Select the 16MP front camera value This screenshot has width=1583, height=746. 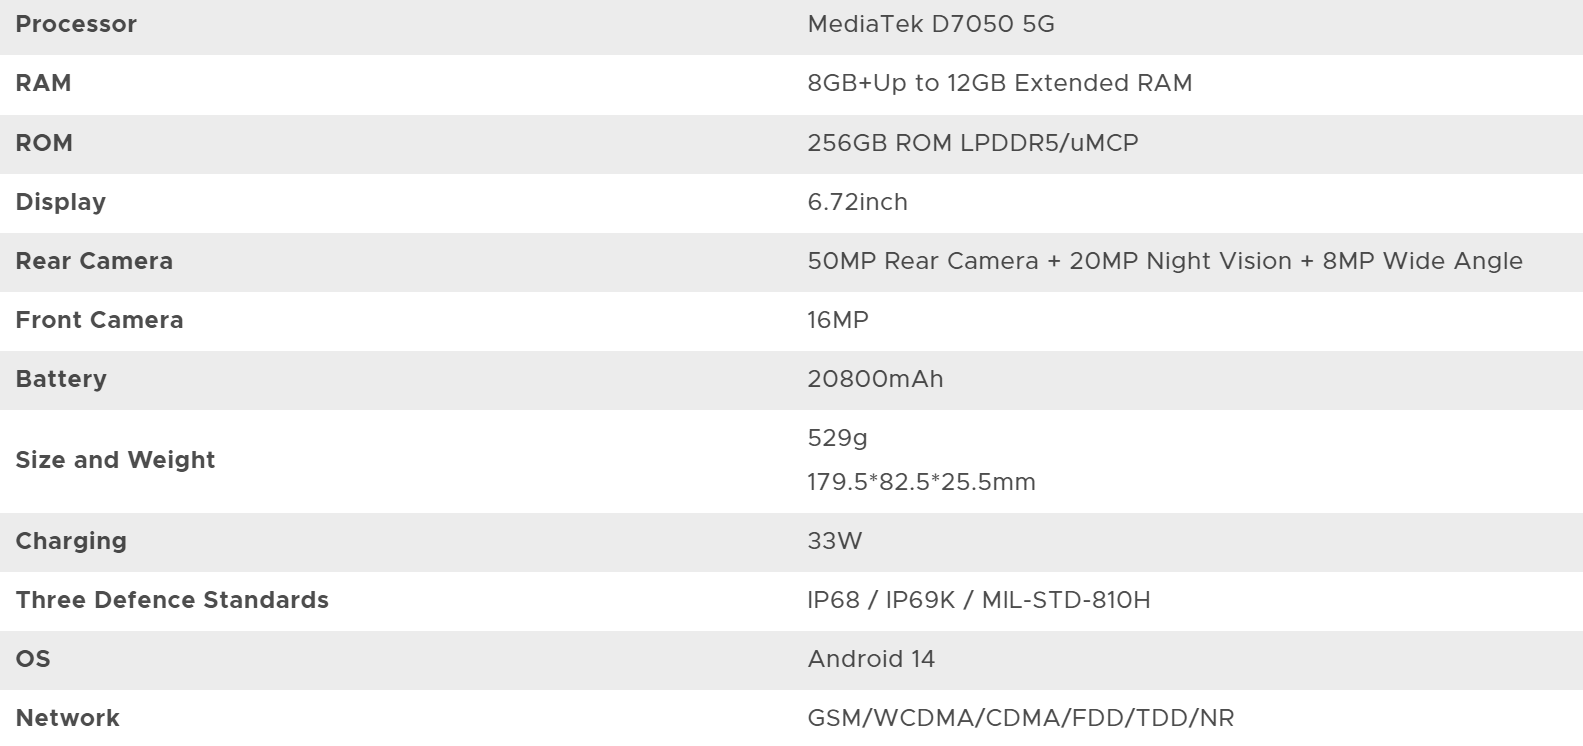(838, 320)
